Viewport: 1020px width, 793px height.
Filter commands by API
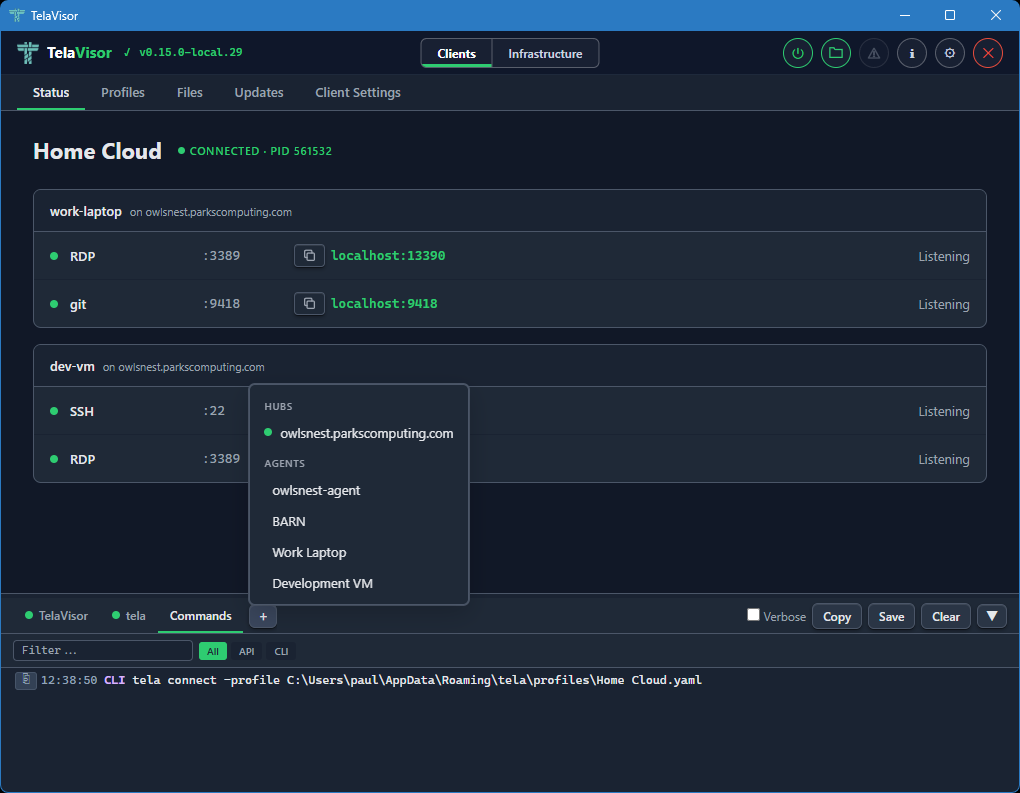(247, 651)
